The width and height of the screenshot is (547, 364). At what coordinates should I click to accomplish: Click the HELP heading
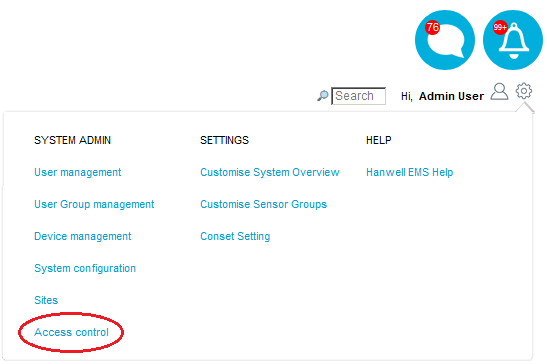(x=379, y=140)
